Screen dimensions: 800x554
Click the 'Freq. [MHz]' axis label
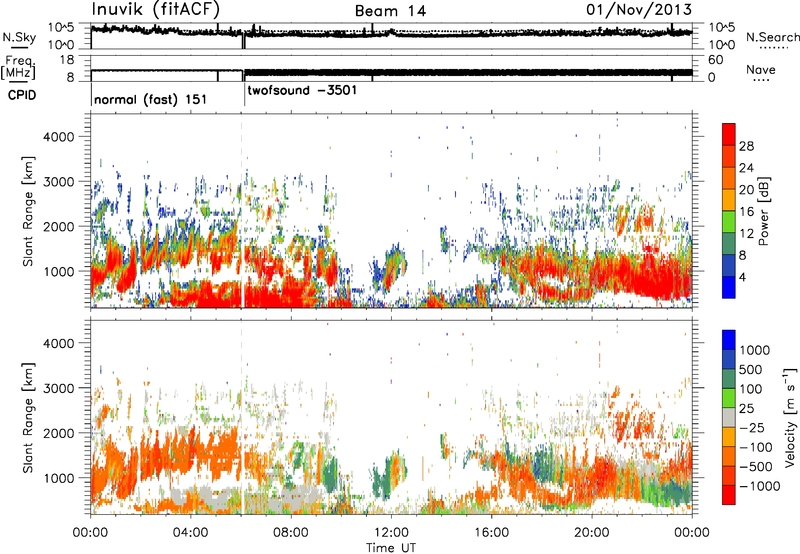point(18,67)
